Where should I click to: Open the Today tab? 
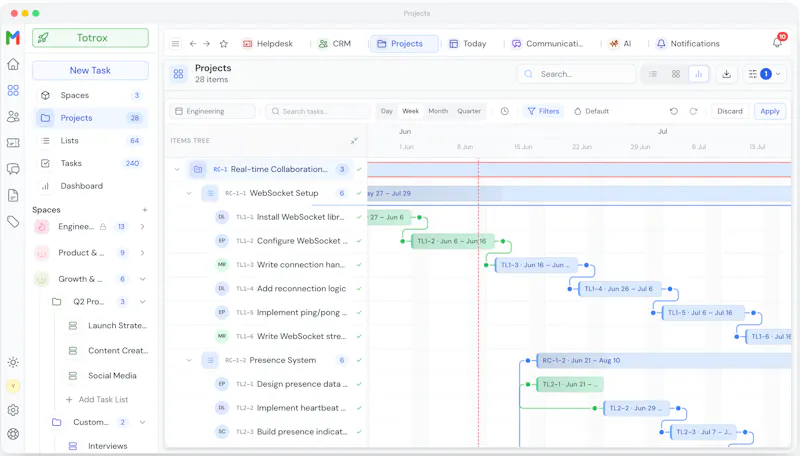[x=467, y=44]
